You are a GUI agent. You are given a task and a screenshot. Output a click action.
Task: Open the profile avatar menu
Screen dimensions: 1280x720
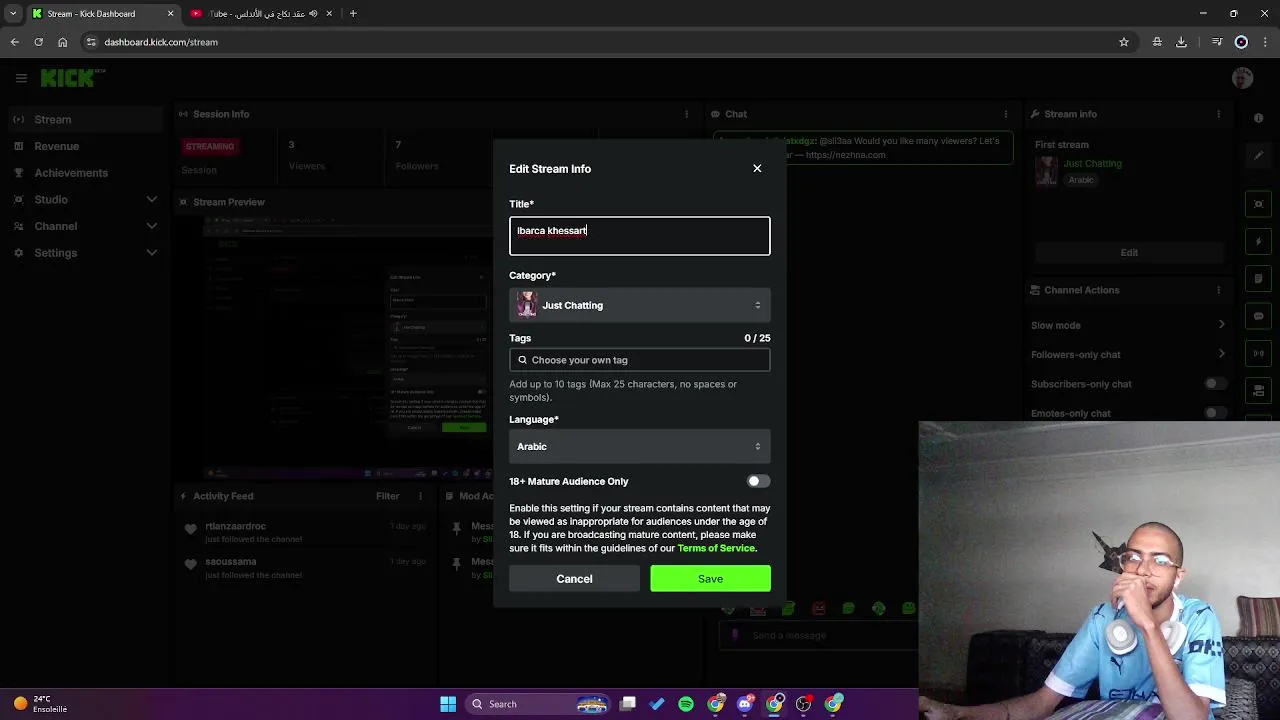tap(1243, 78)
